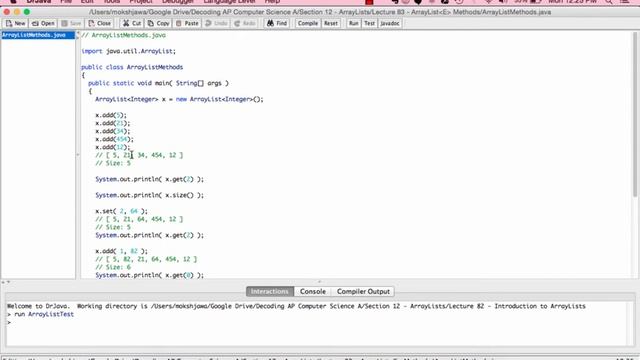Click the Undo toolbar button
The width and height of the screenshot is (640, 360).
click(x=216, y=23)
